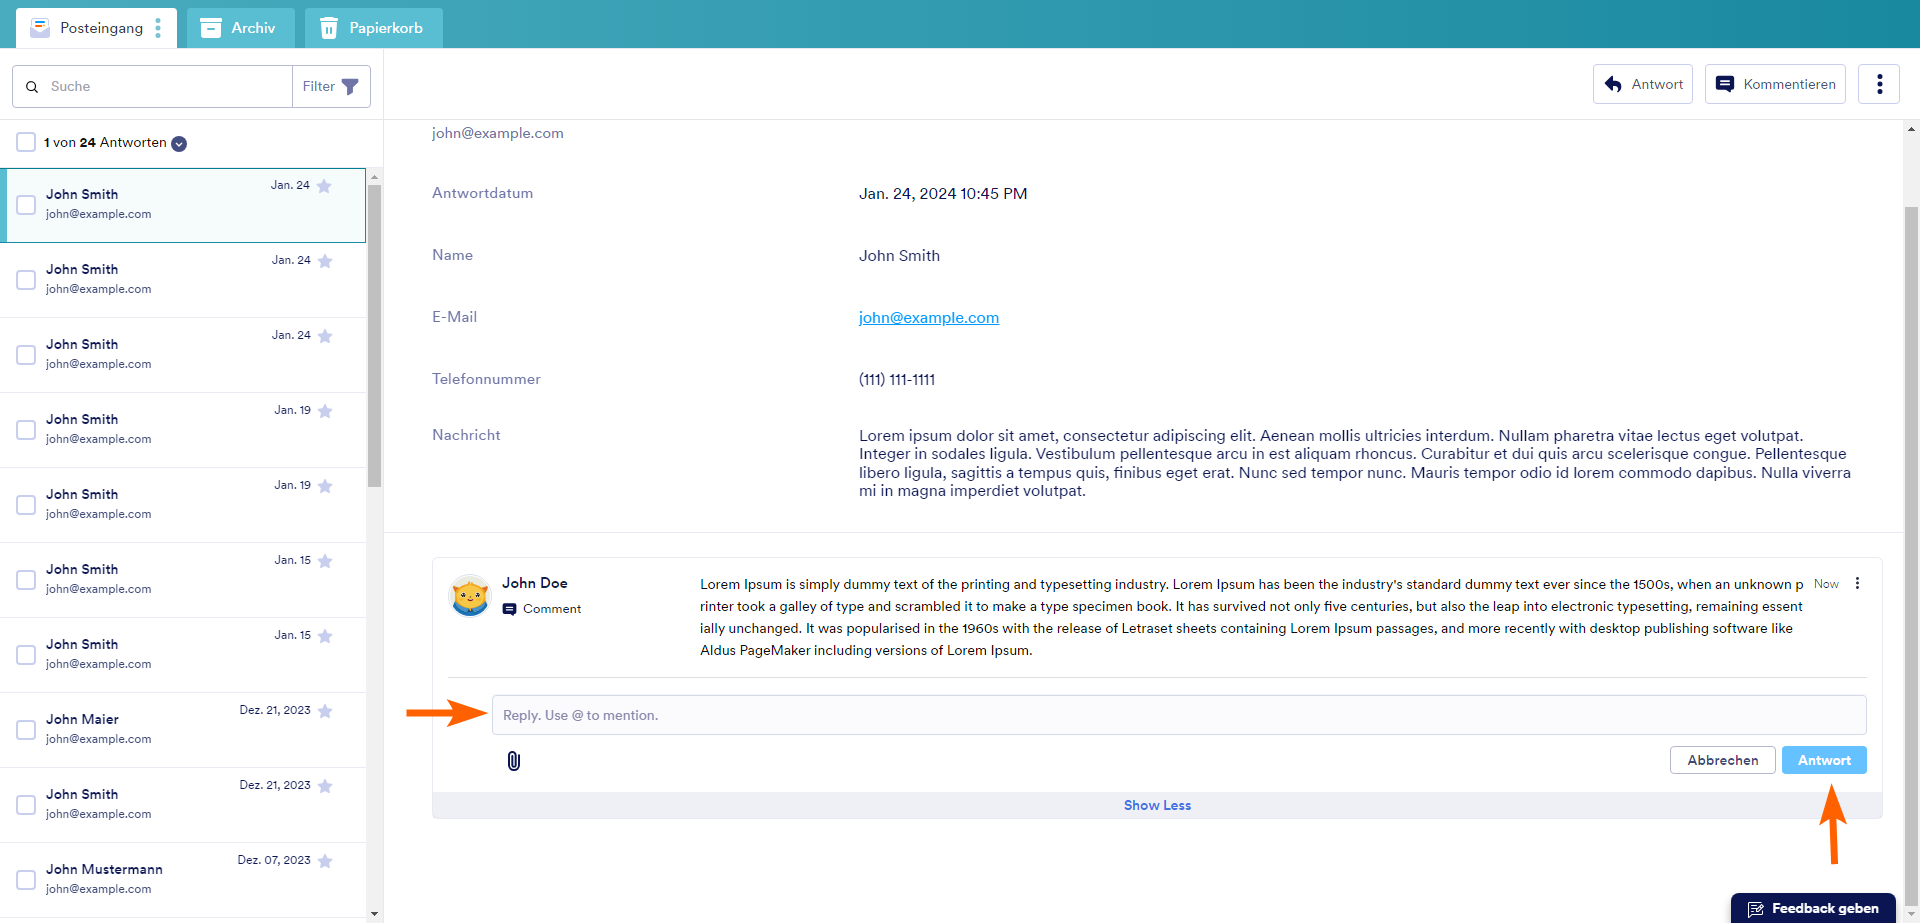This screenshot has width=1920, height=923.
Task: Check the highlighted John Smith row's checkbox
Action: [26, 205]
